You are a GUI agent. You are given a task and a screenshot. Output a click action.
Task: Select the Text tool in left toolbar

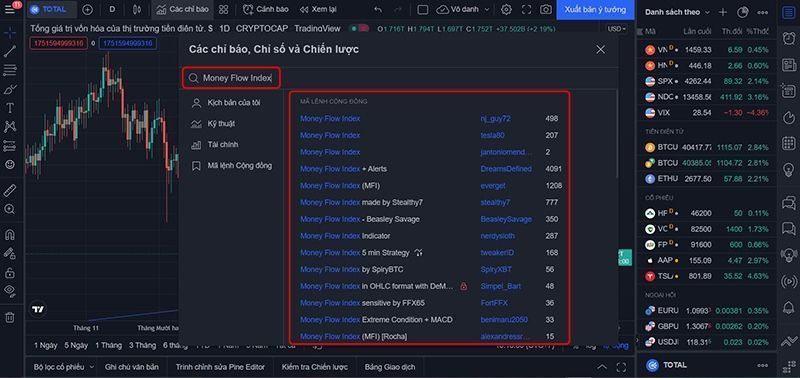[x=10, y=108]
